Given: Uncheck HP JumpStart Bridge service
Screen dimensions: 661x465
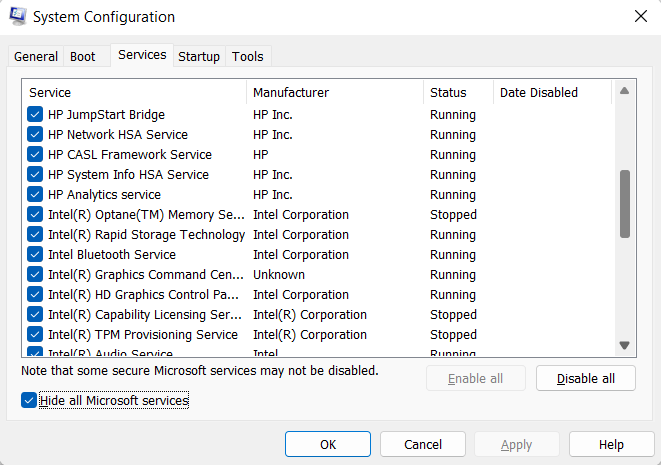Looking at the screenshot, I should [x=35, y=114].
